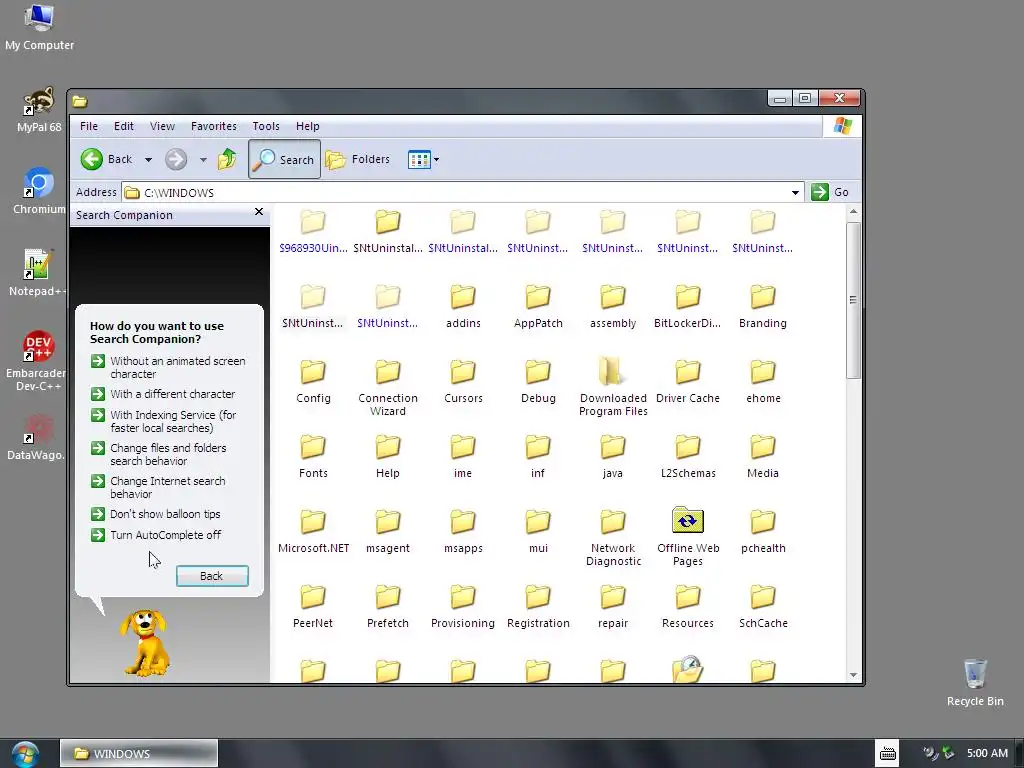Select the Config folder
1024x768 pixels.
tap(313, 382)
